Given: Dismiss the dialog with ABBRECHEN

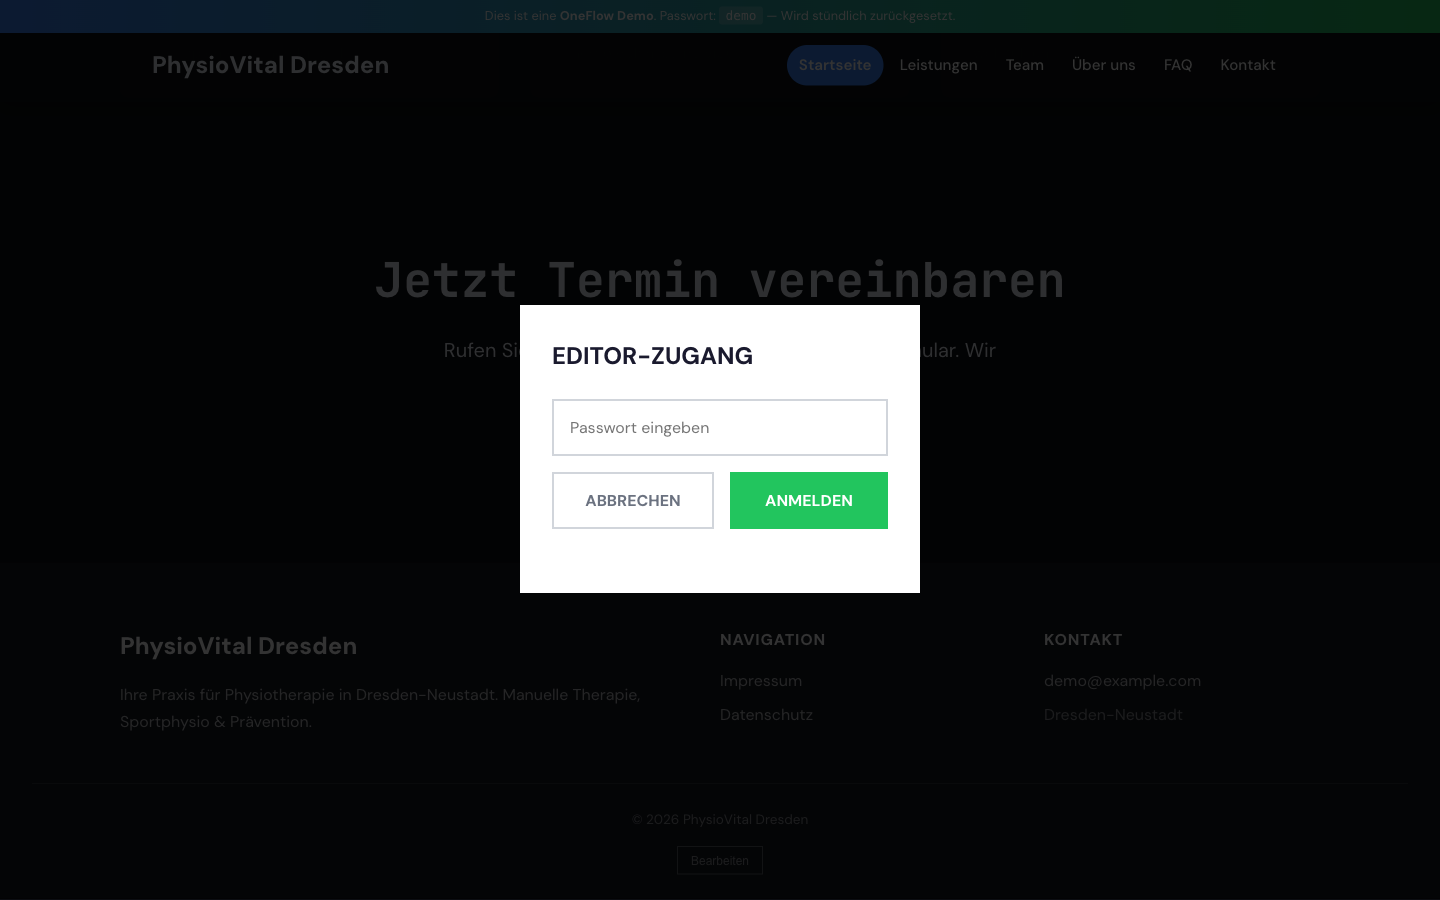Looking at the screenshot, I should (632, 500).
